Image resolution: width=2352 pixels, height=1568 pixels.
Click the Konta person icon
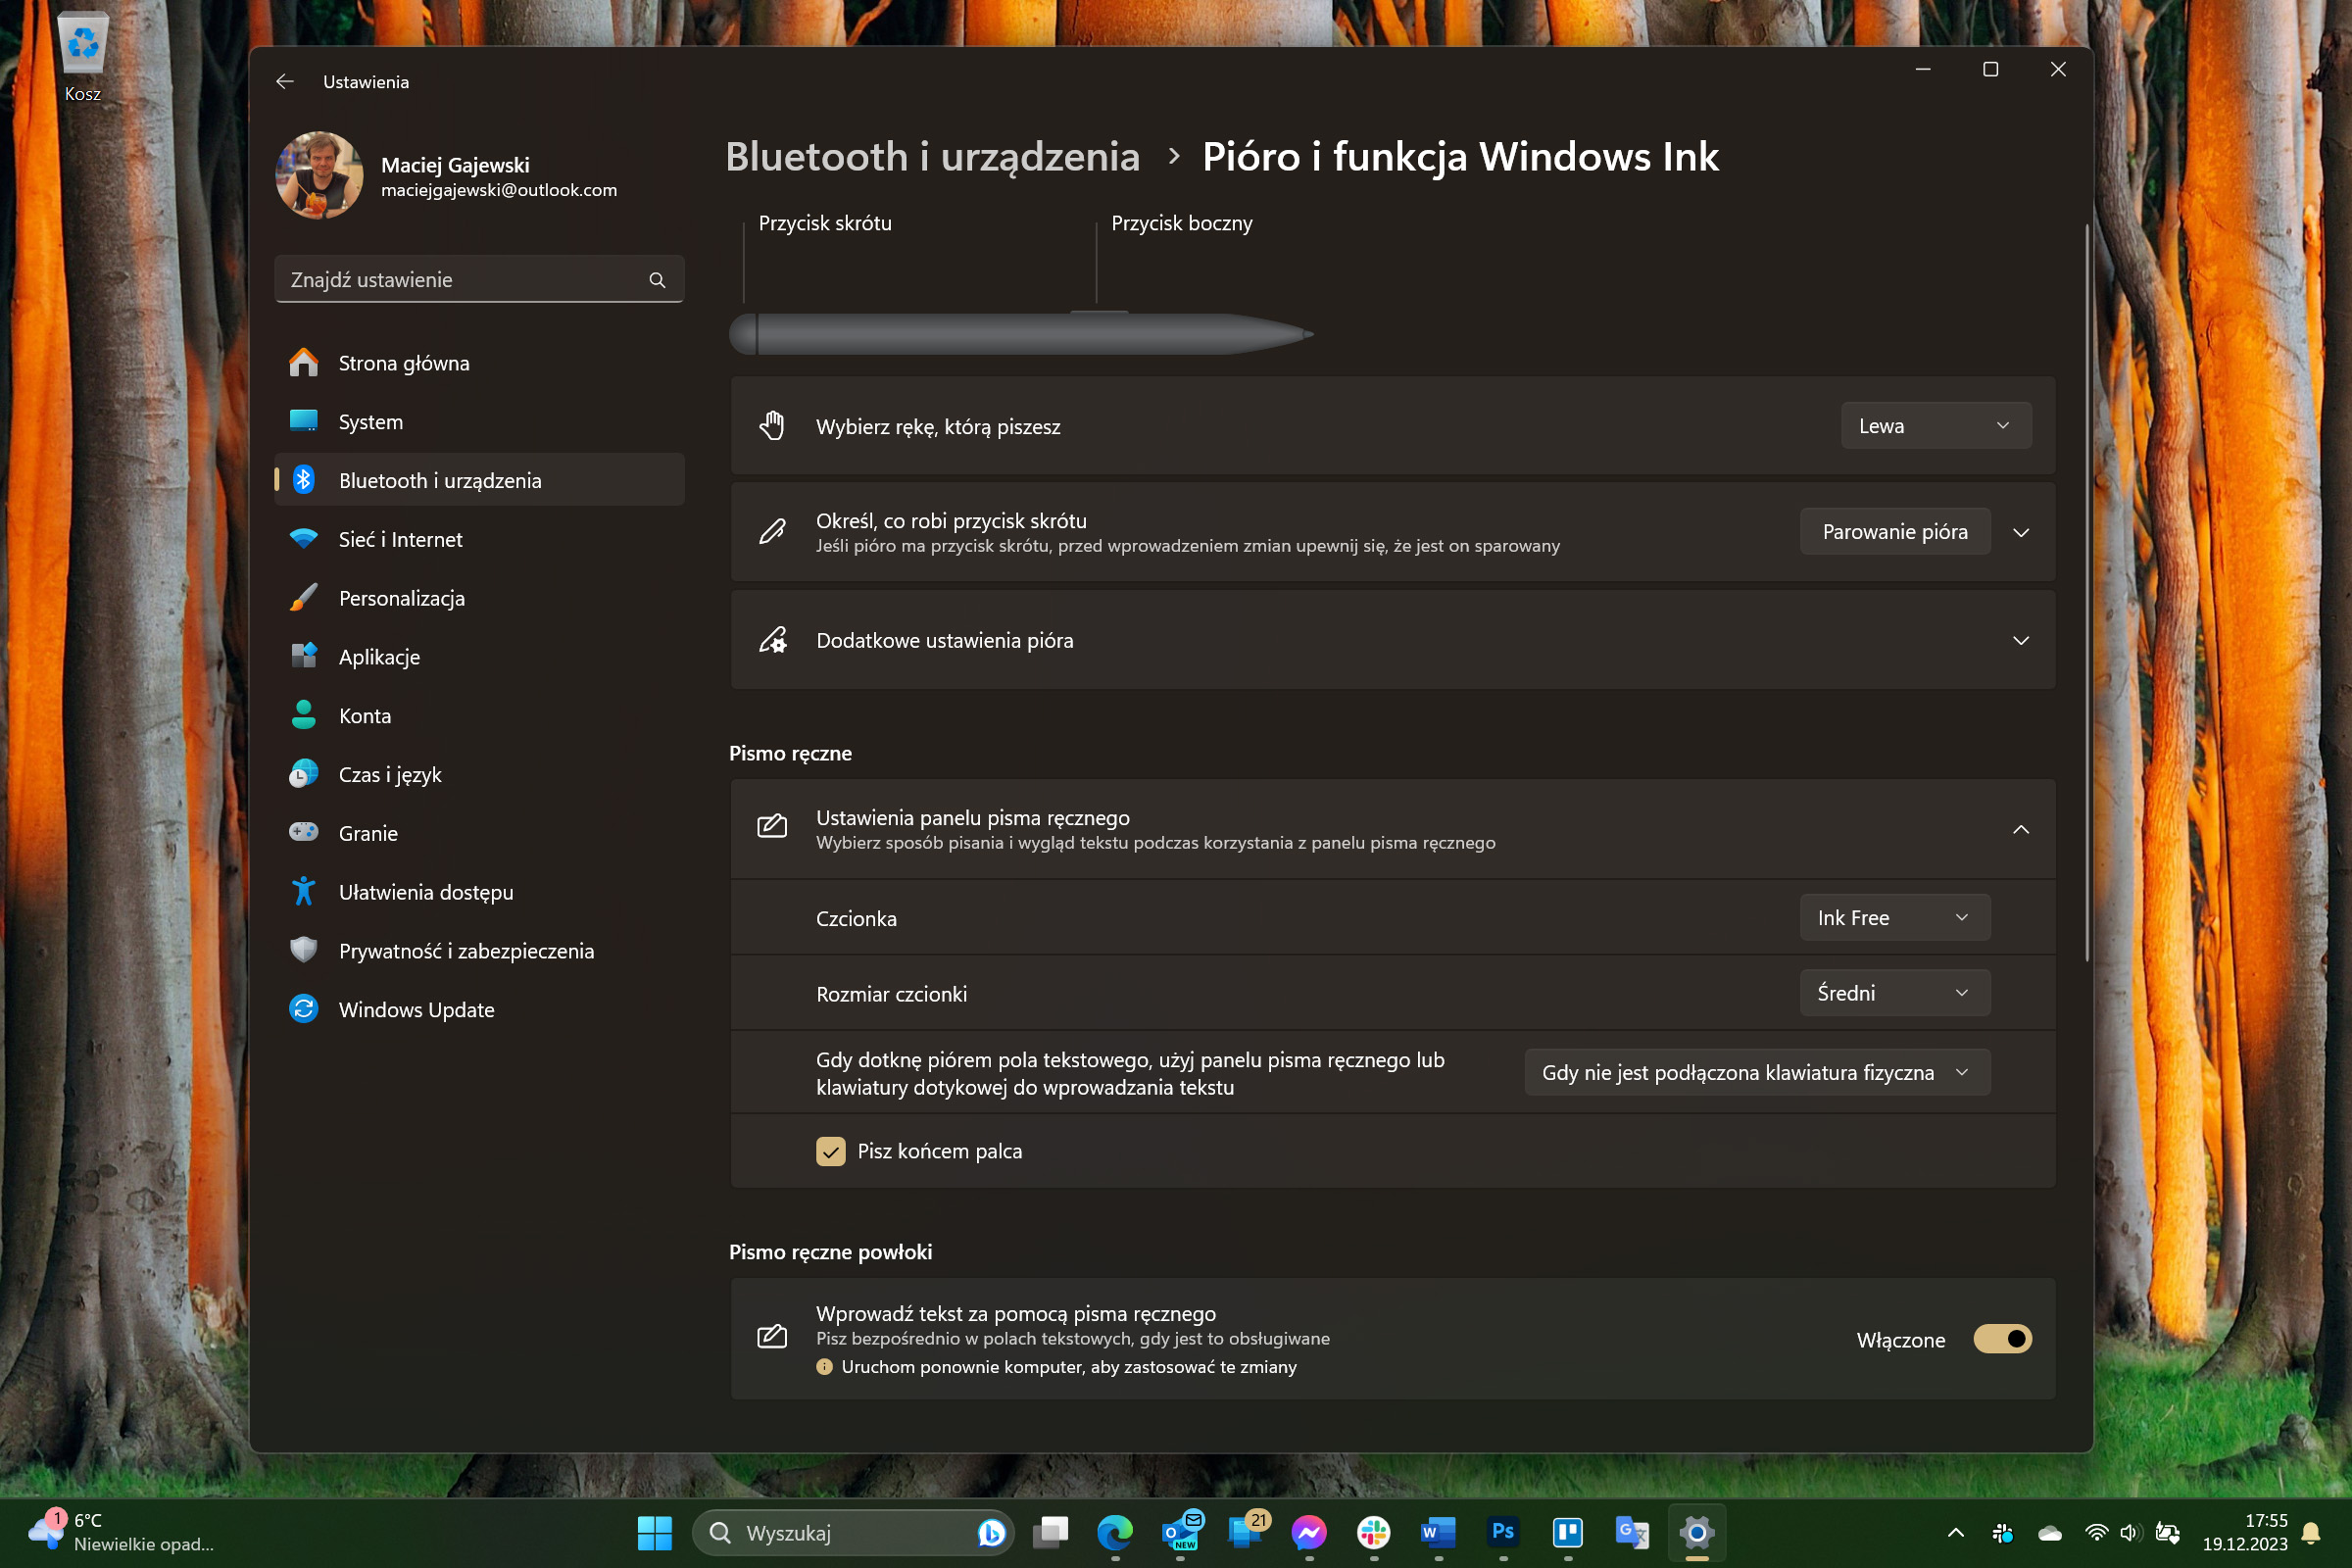coord(303,715)
